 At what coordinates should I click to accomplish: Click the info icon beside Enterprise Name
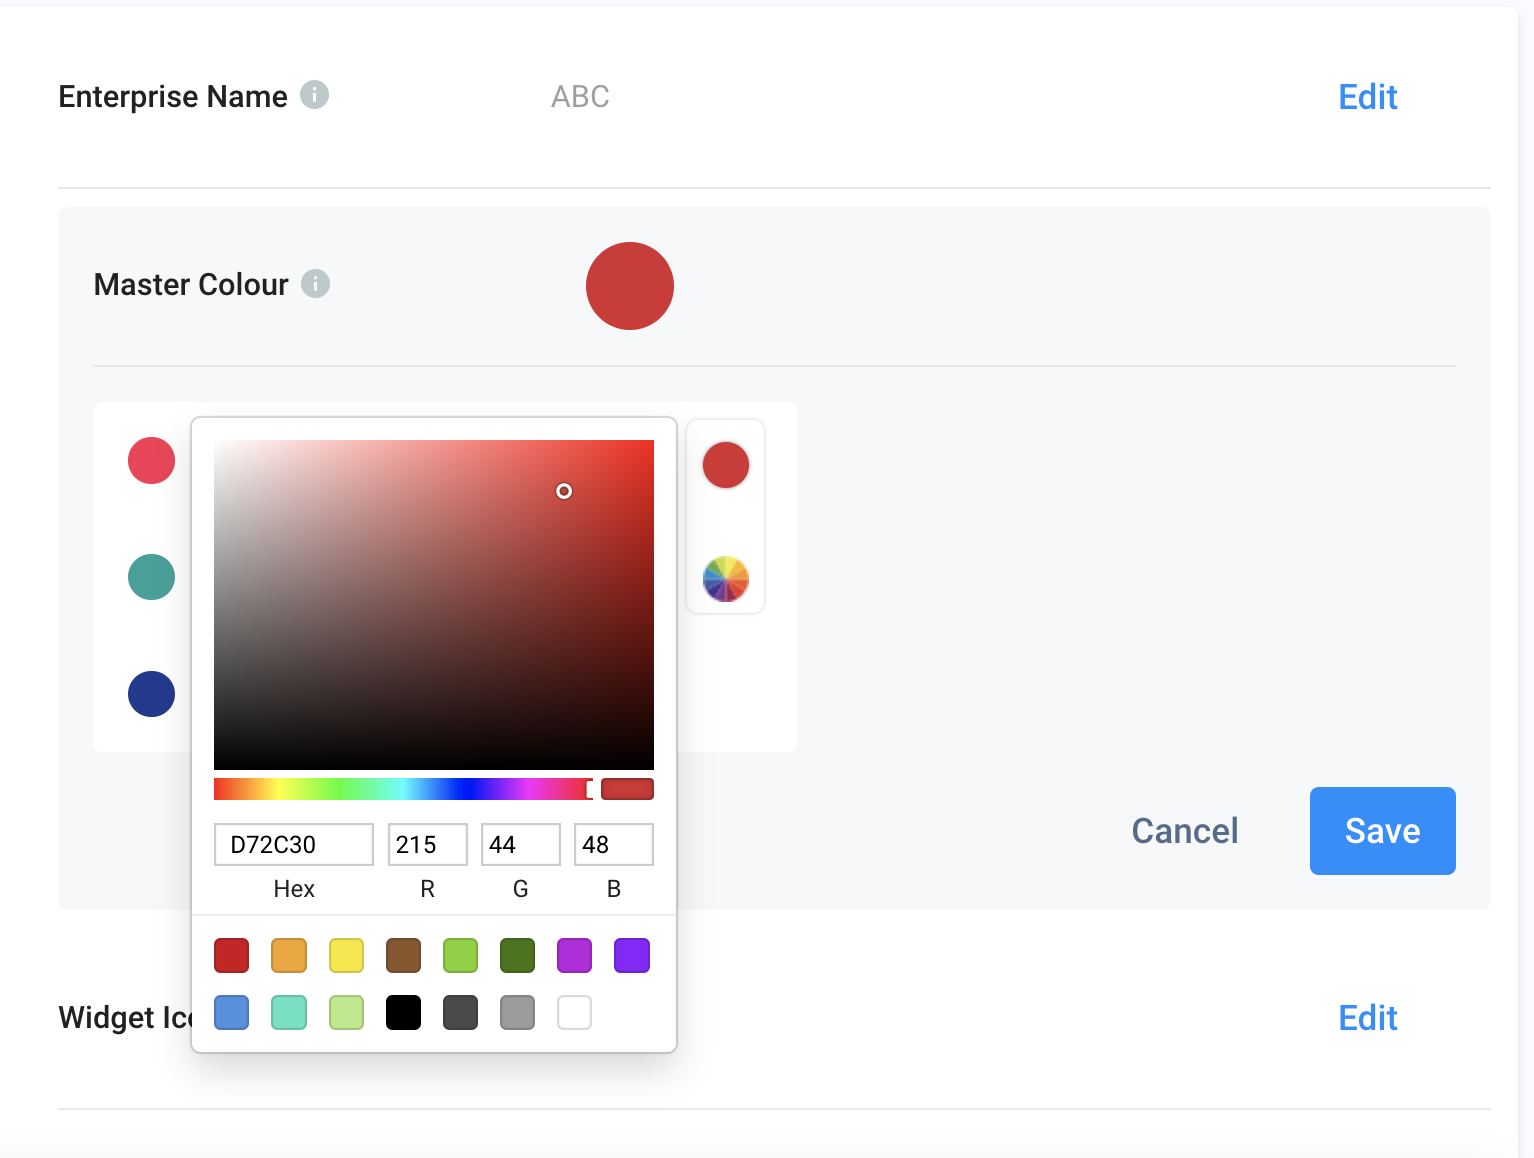pyautogui.click(x=315, y=95)
